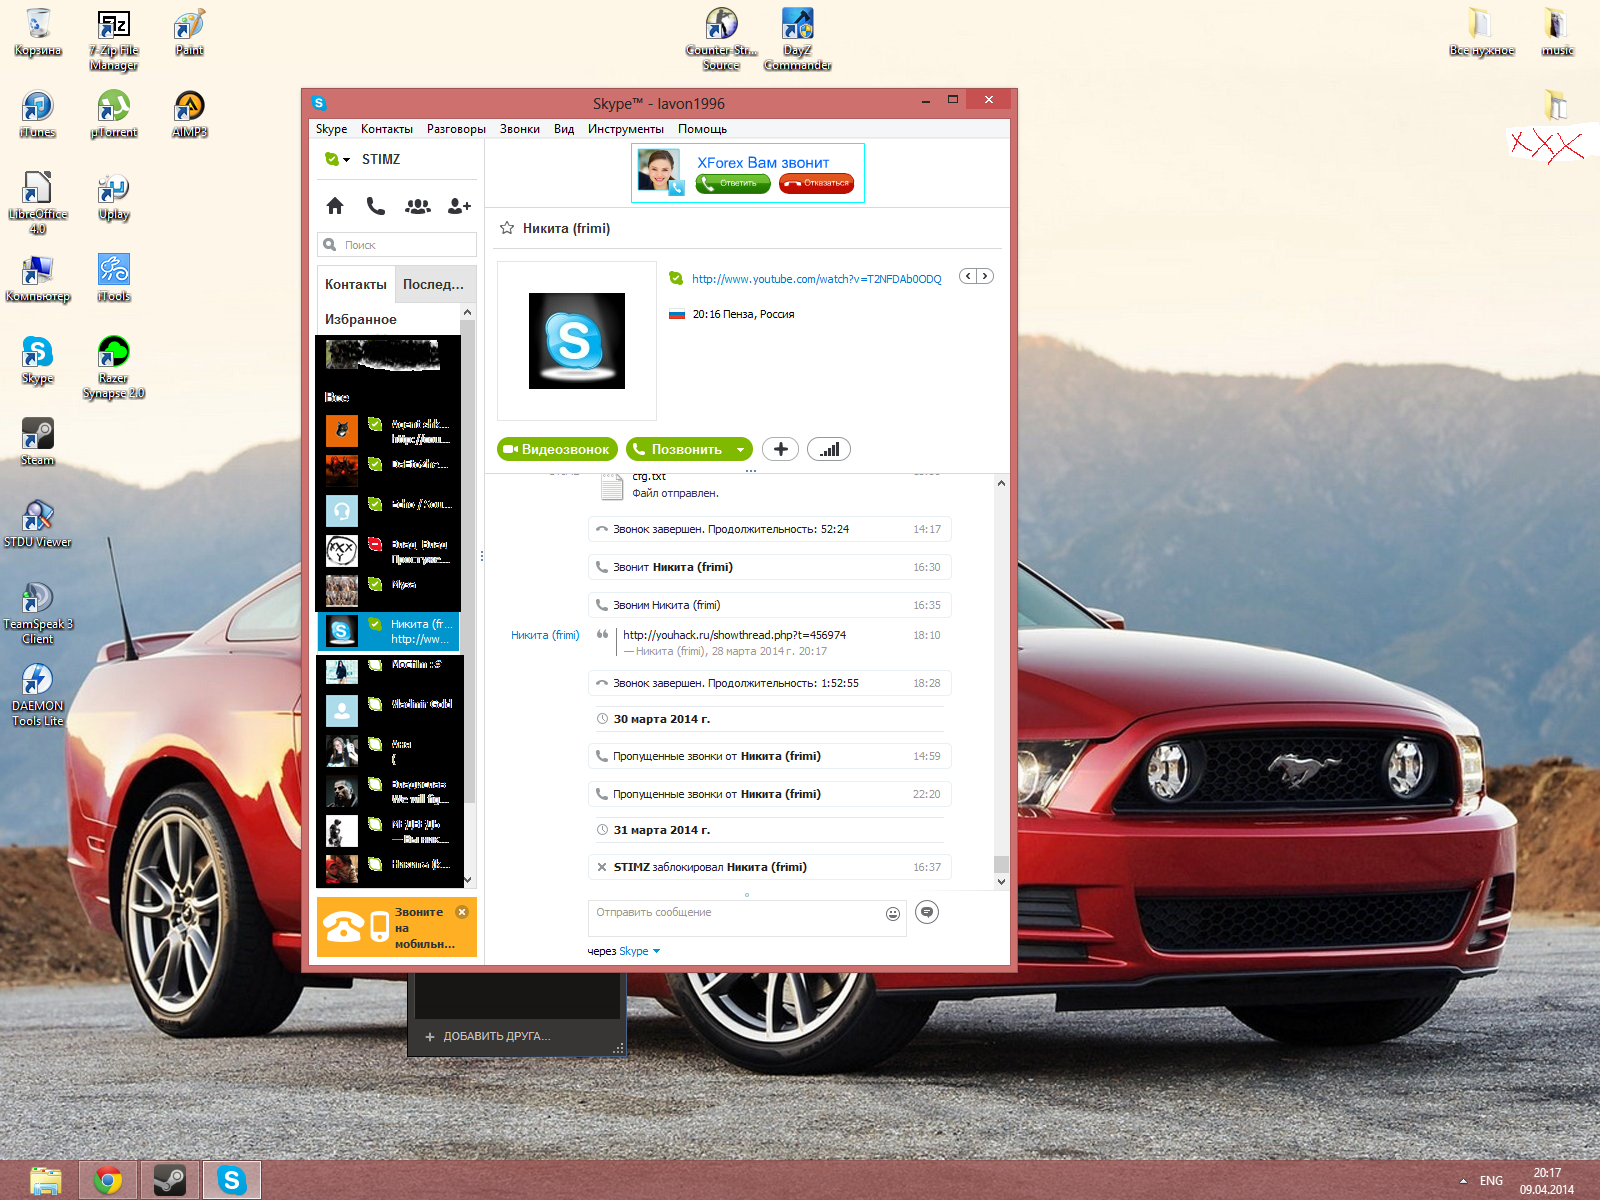Click the contact list scroll-down arrow
This screenshot has width=1600, height=1200.
[x=468, y=880]
